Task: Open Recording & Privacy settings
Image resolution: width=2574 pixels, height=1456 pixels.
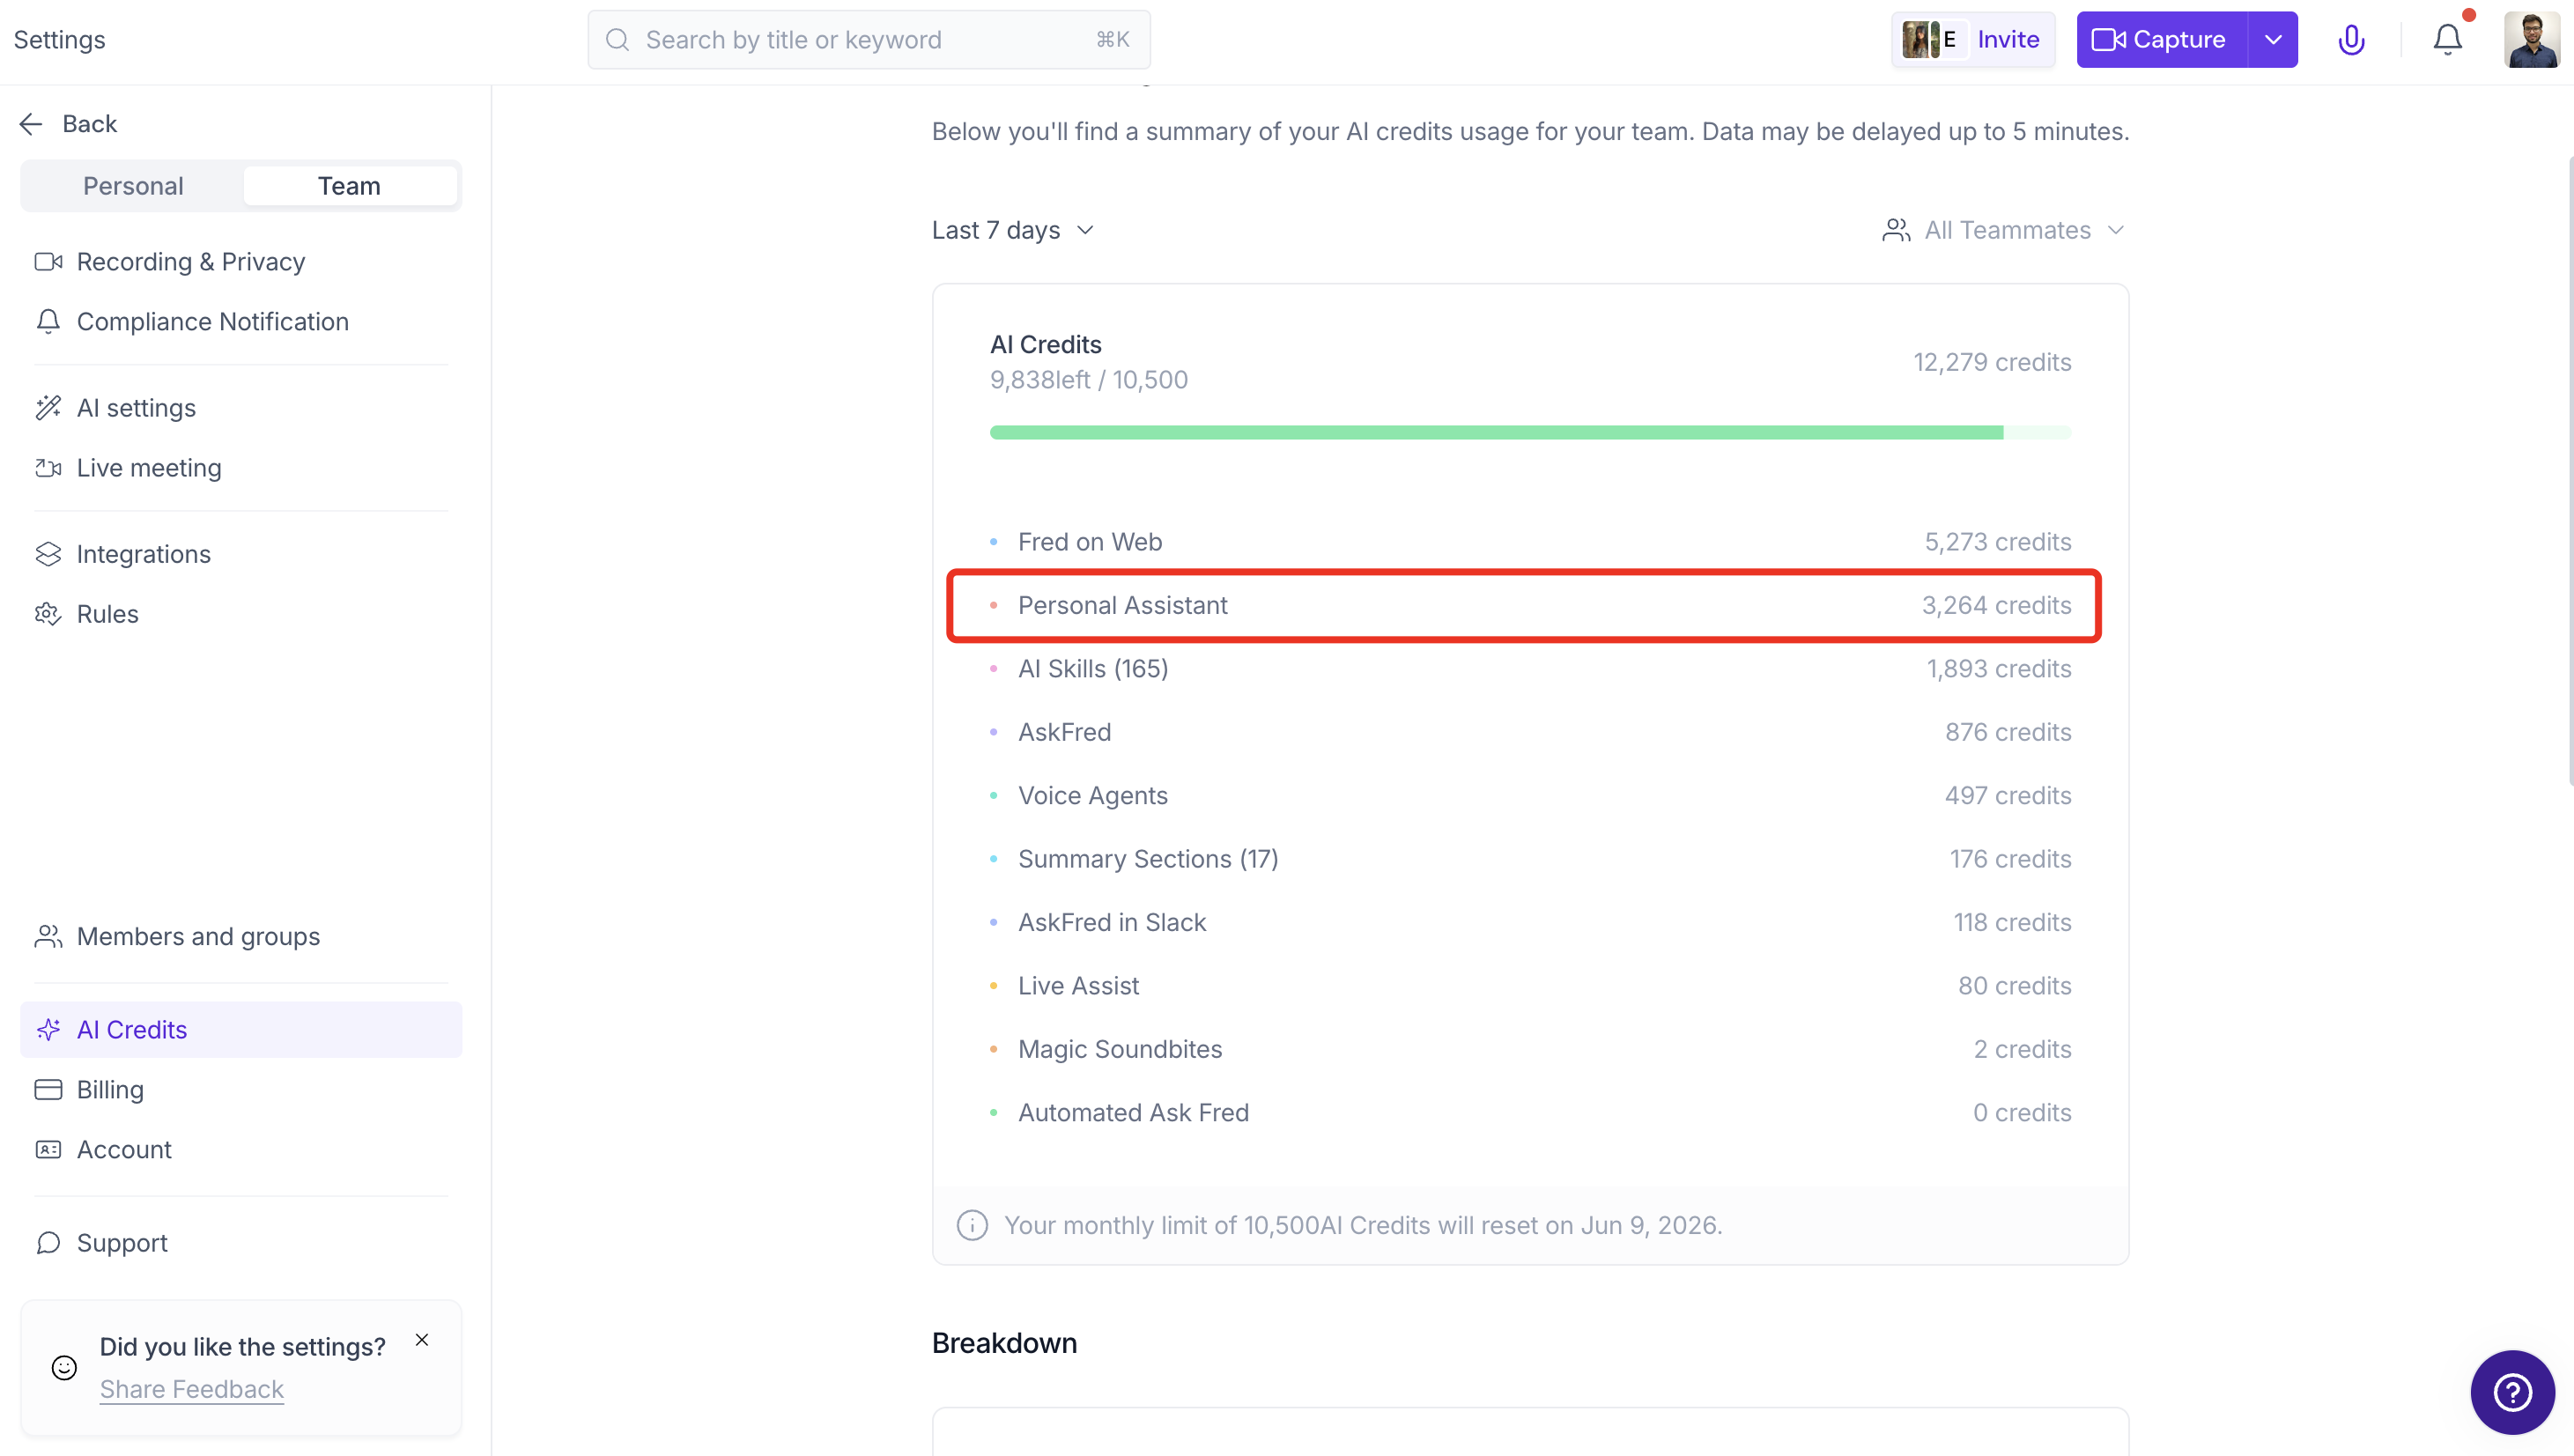Action: coord(240,262)
